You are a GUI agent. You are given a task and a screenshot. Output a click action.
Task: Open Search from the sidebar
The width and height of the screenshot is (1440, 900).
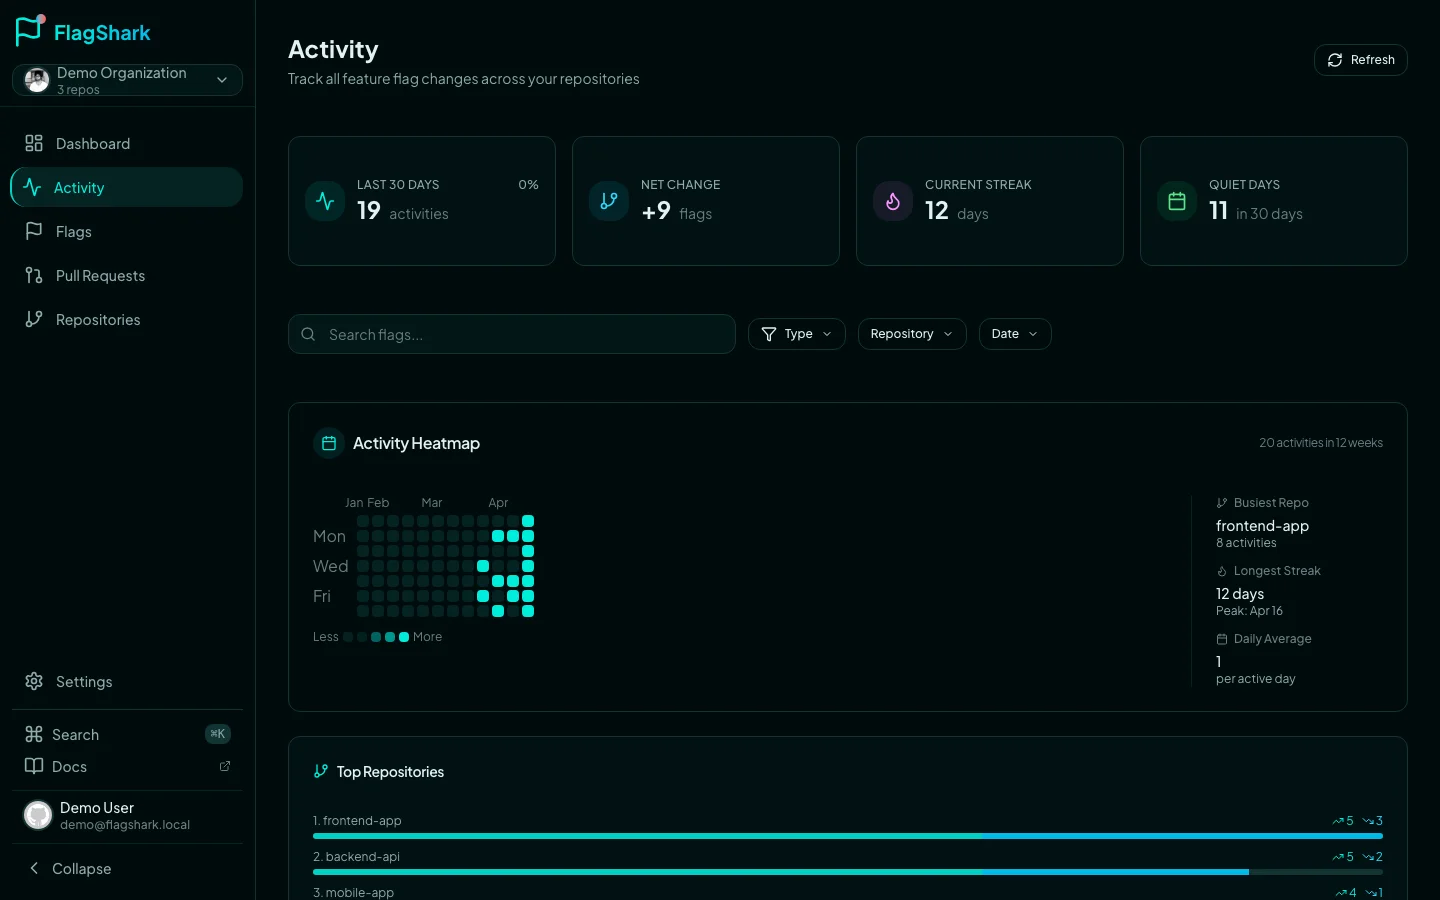pyautogui.click(x=76, y=734)
